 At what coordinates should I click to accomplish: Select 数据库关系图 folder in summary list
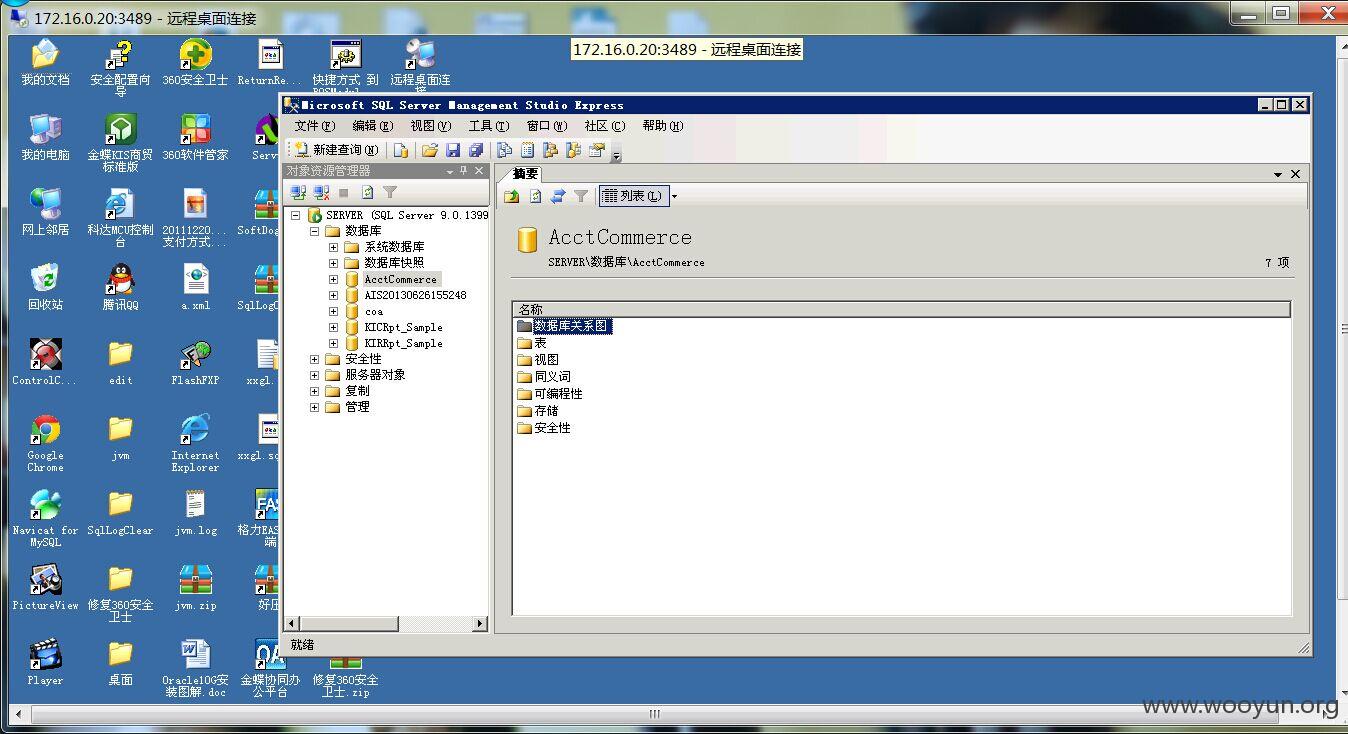[570, 326]
